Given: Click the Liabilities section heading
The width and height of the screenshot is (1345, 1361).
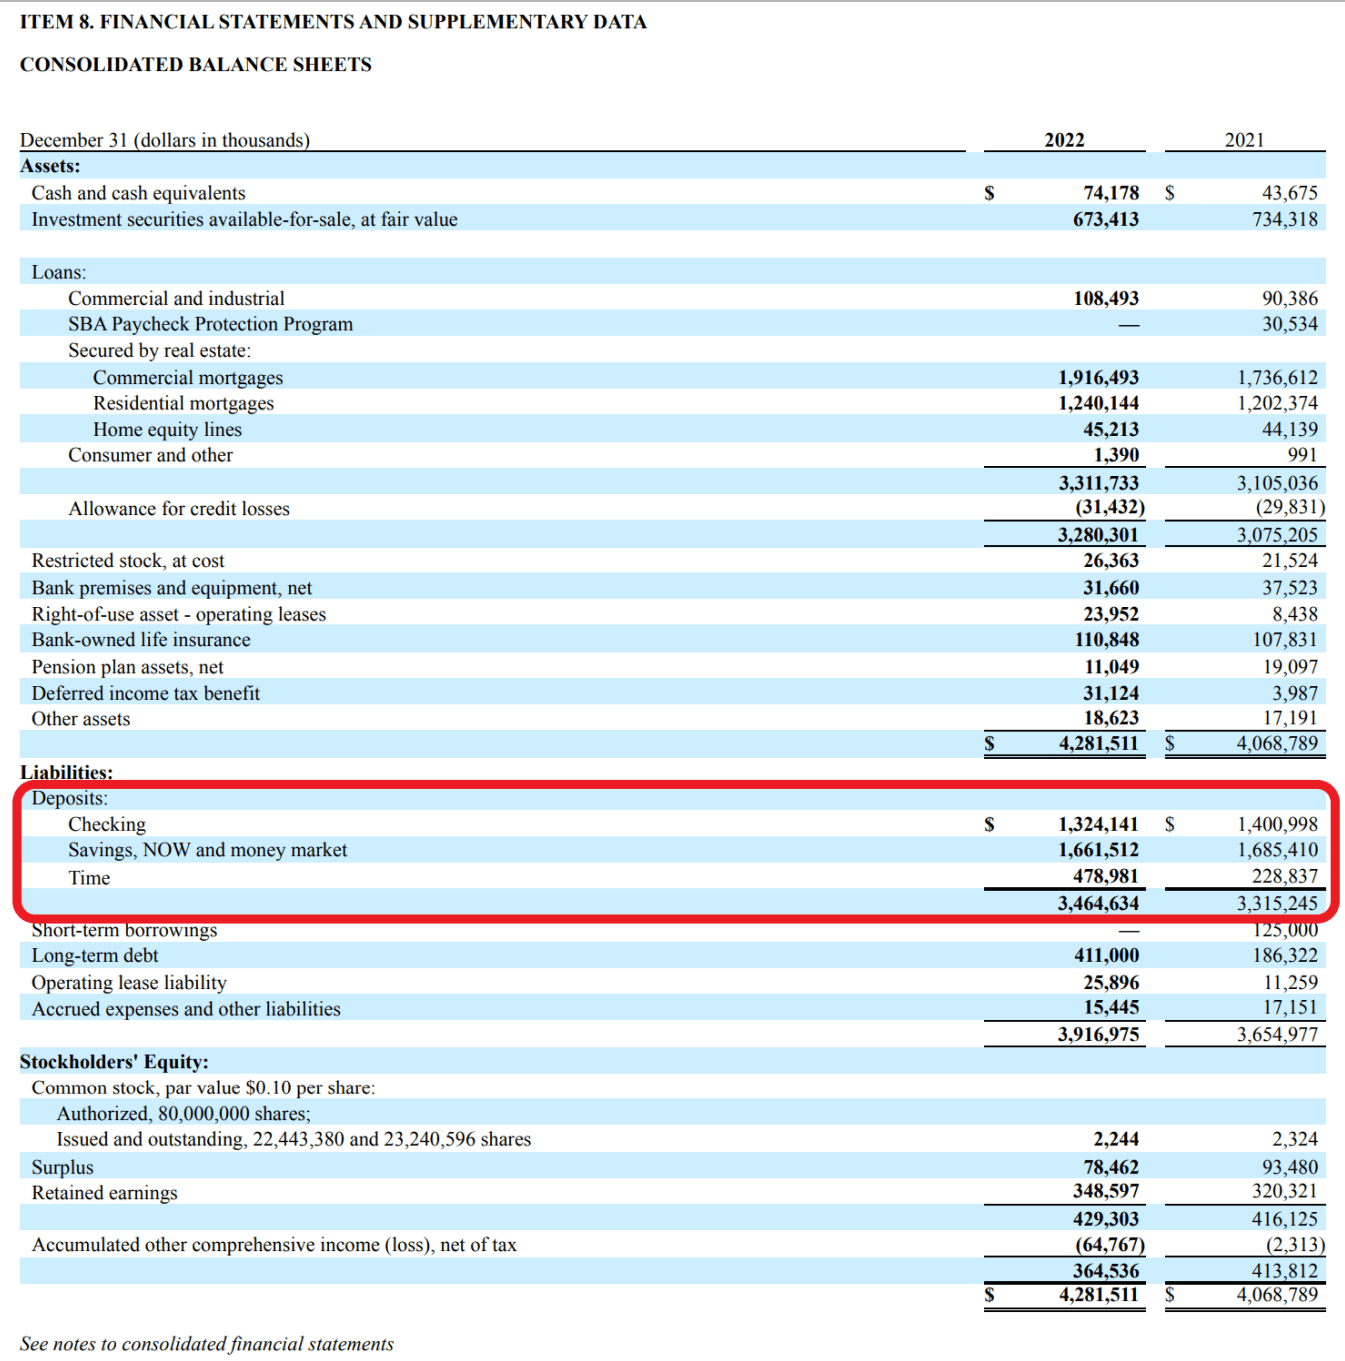Looking at the screenshot, I should click(x=66, y=772).
